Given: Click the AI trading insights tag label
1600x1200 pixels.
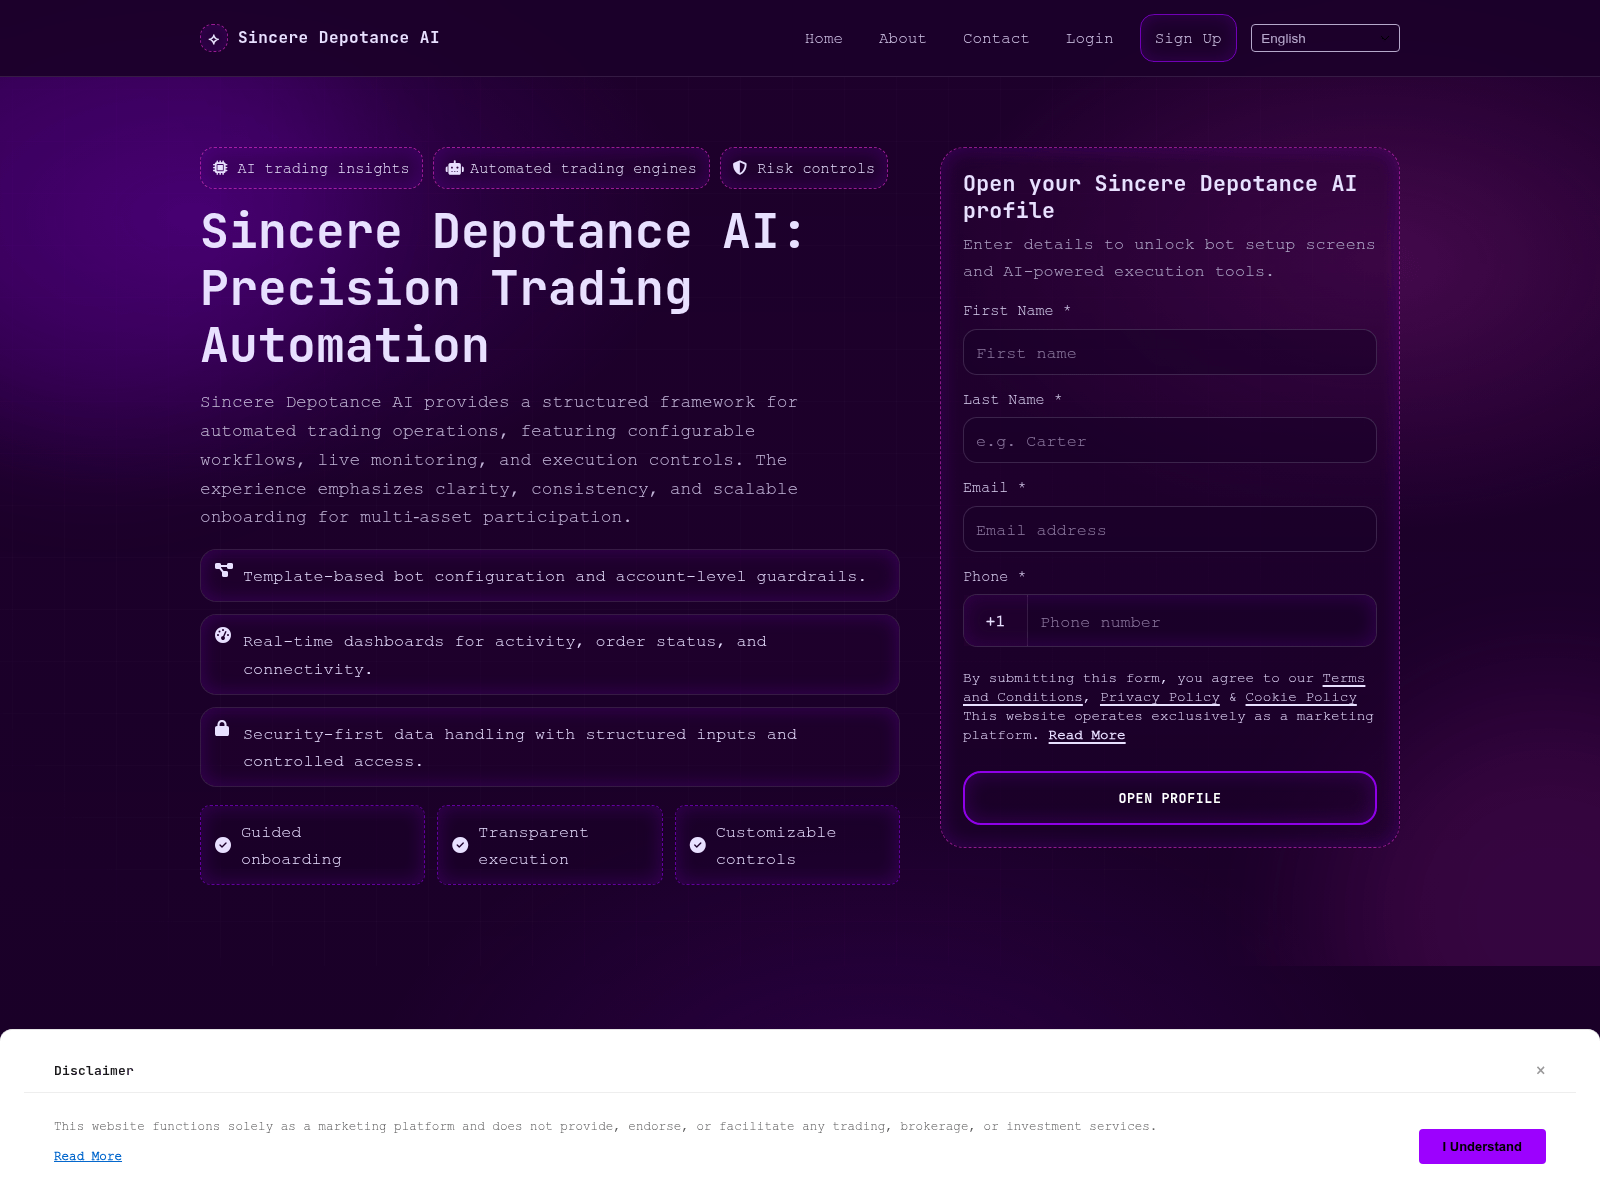Looking at the screenshot, I should pyautogui.click(x=323, y=168).
